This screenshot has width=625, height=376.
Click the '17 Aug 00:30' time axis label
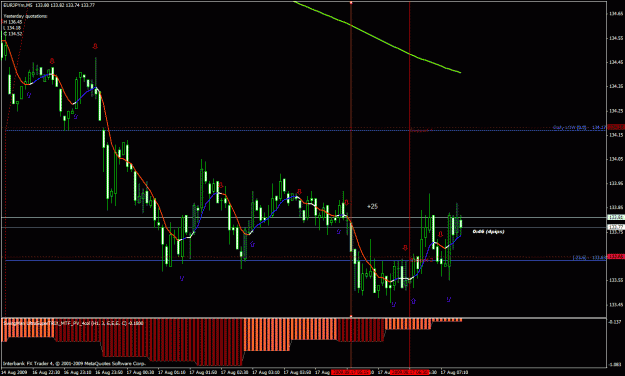tap(140, 372)
